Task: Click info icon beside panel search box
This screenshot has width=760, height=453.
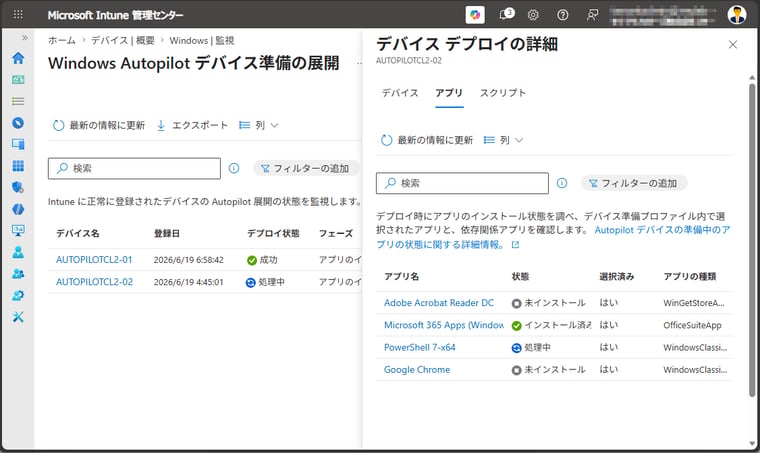Action: click(x=562, y=183)
